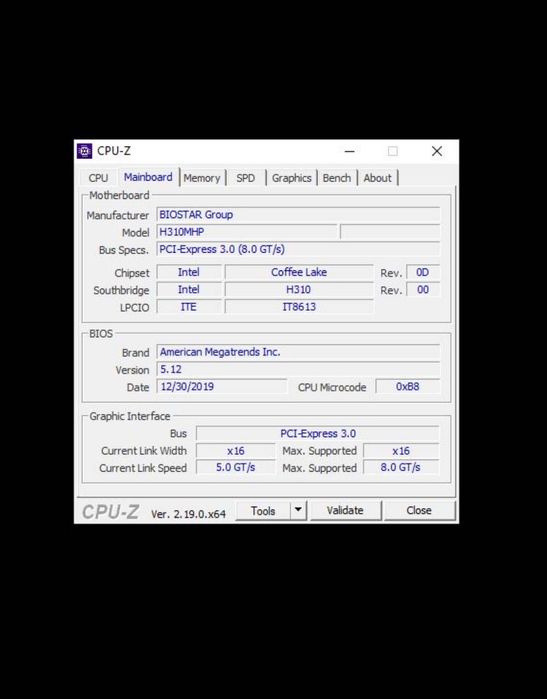Click the Ver. 2.19.0.x64 version text
This screenshot has height=699, width=547.
click(189, 514)
